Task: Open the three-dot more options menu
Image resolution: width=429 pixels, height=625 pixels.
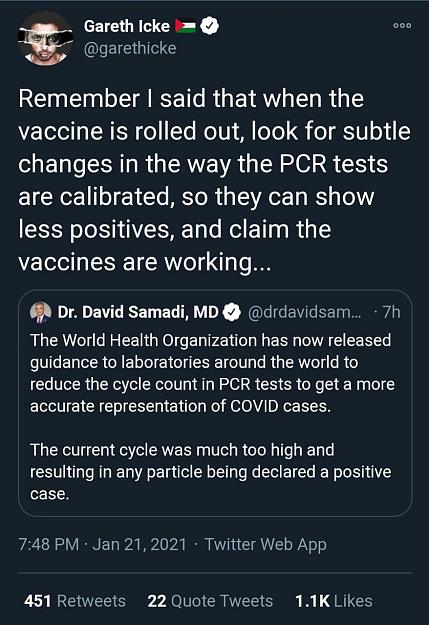Action: pyautogui.click(x=402, y=26)
